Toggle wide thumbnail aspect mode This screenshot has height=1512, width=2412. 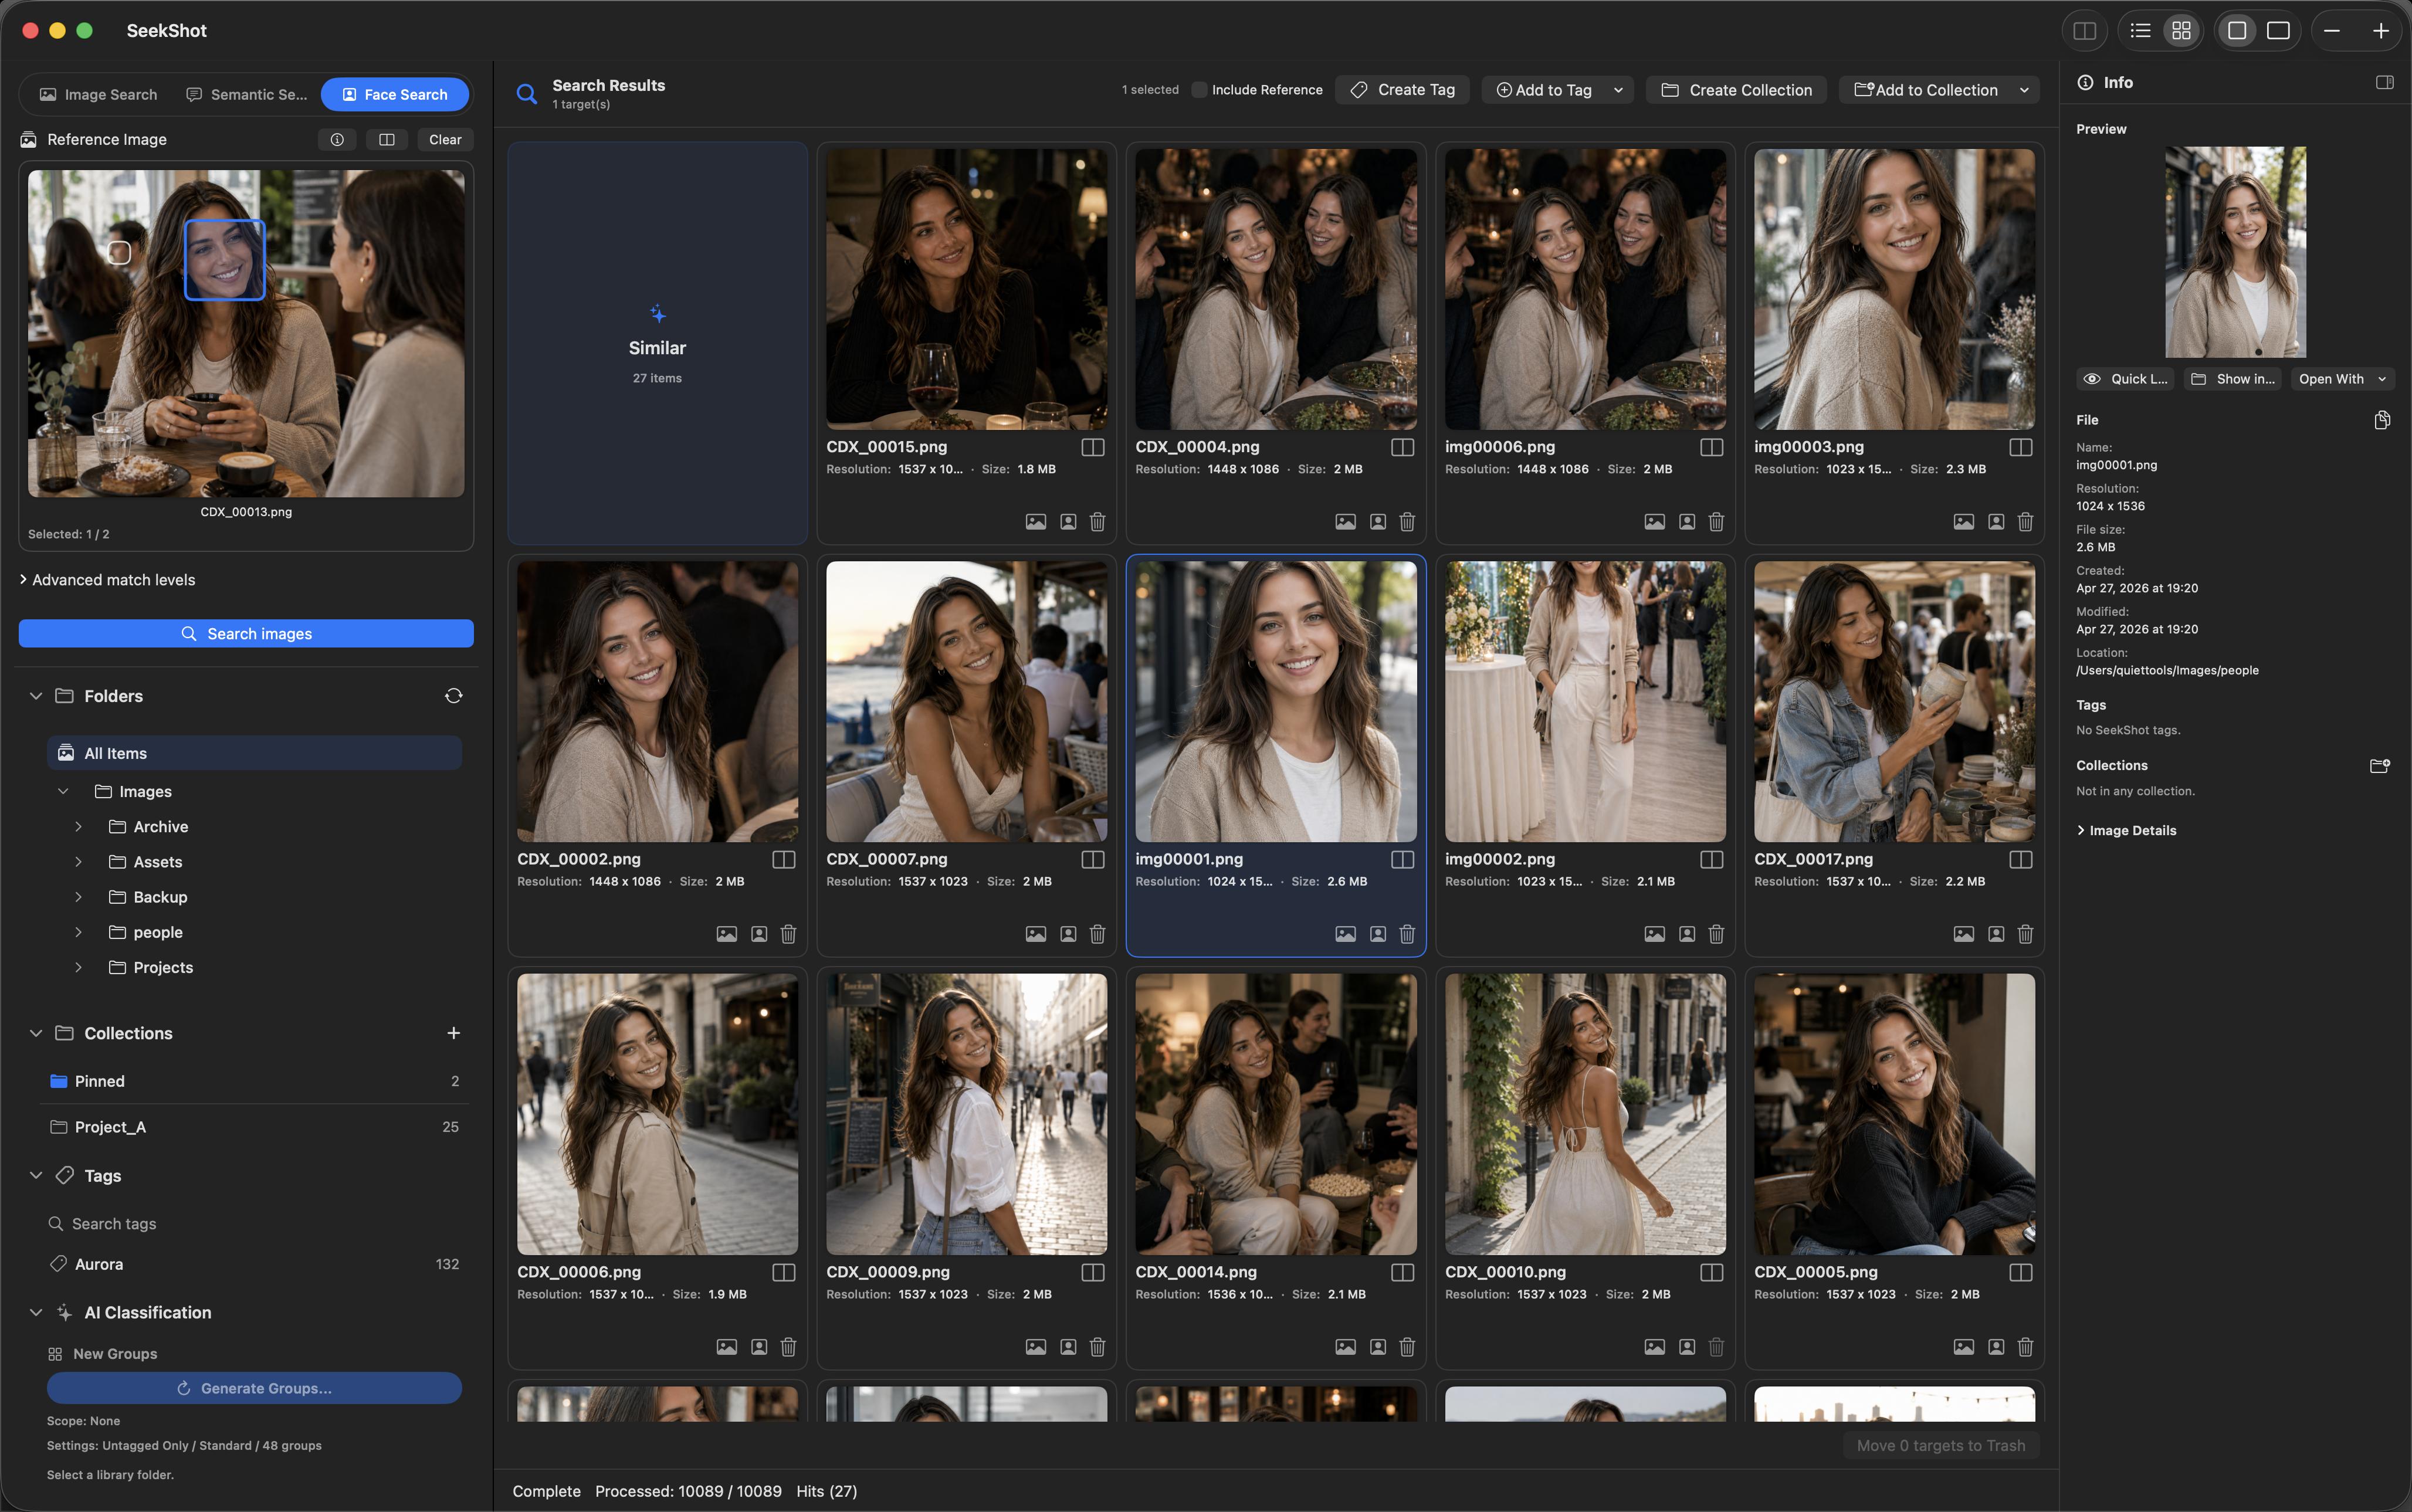click(2278, 31)
